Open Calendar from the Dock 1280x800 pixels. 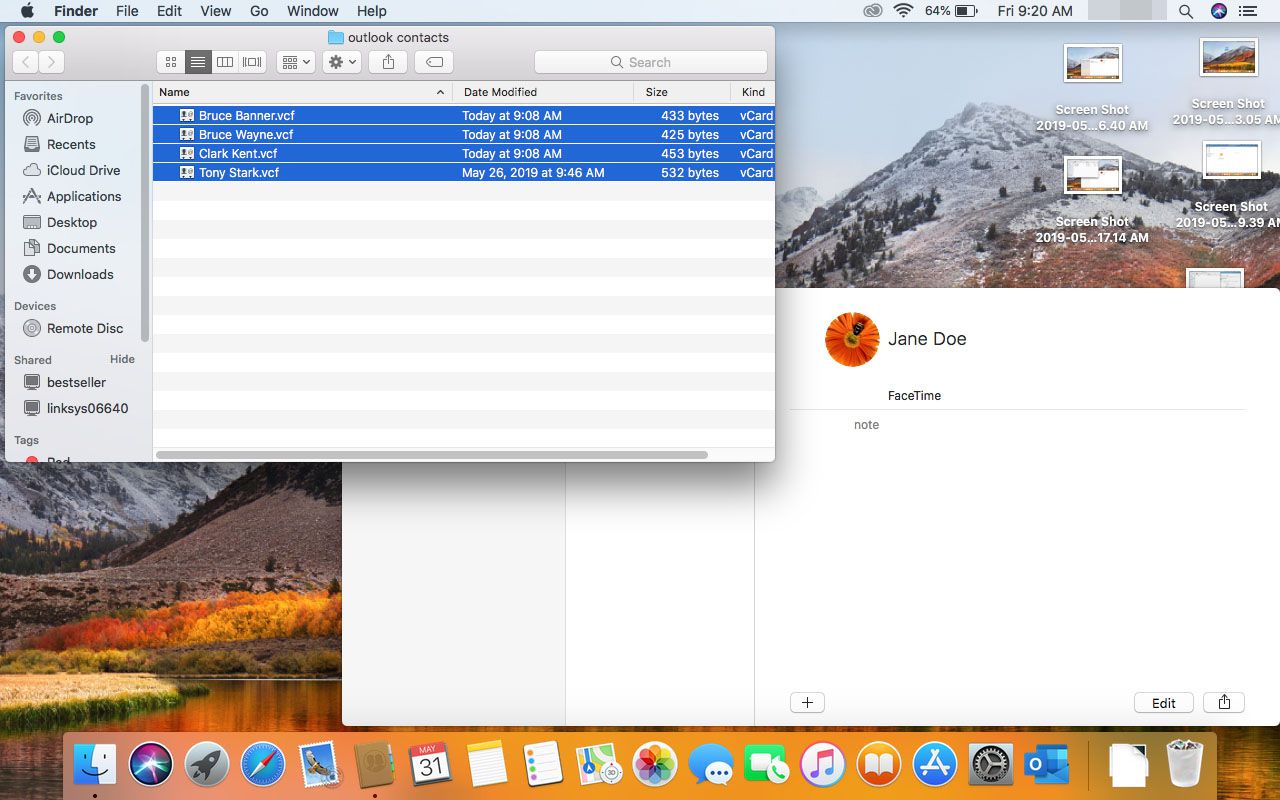point(431,765)
